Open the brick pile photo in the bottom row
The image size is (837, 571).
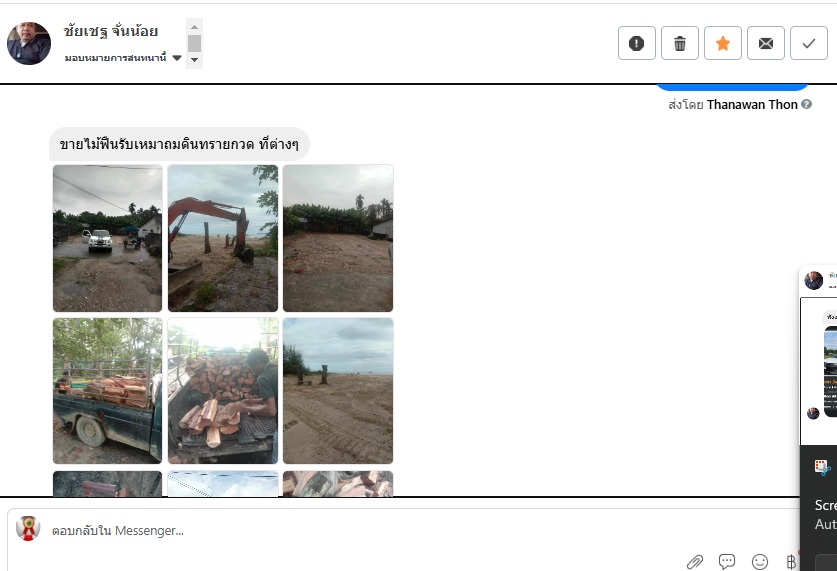338,483
